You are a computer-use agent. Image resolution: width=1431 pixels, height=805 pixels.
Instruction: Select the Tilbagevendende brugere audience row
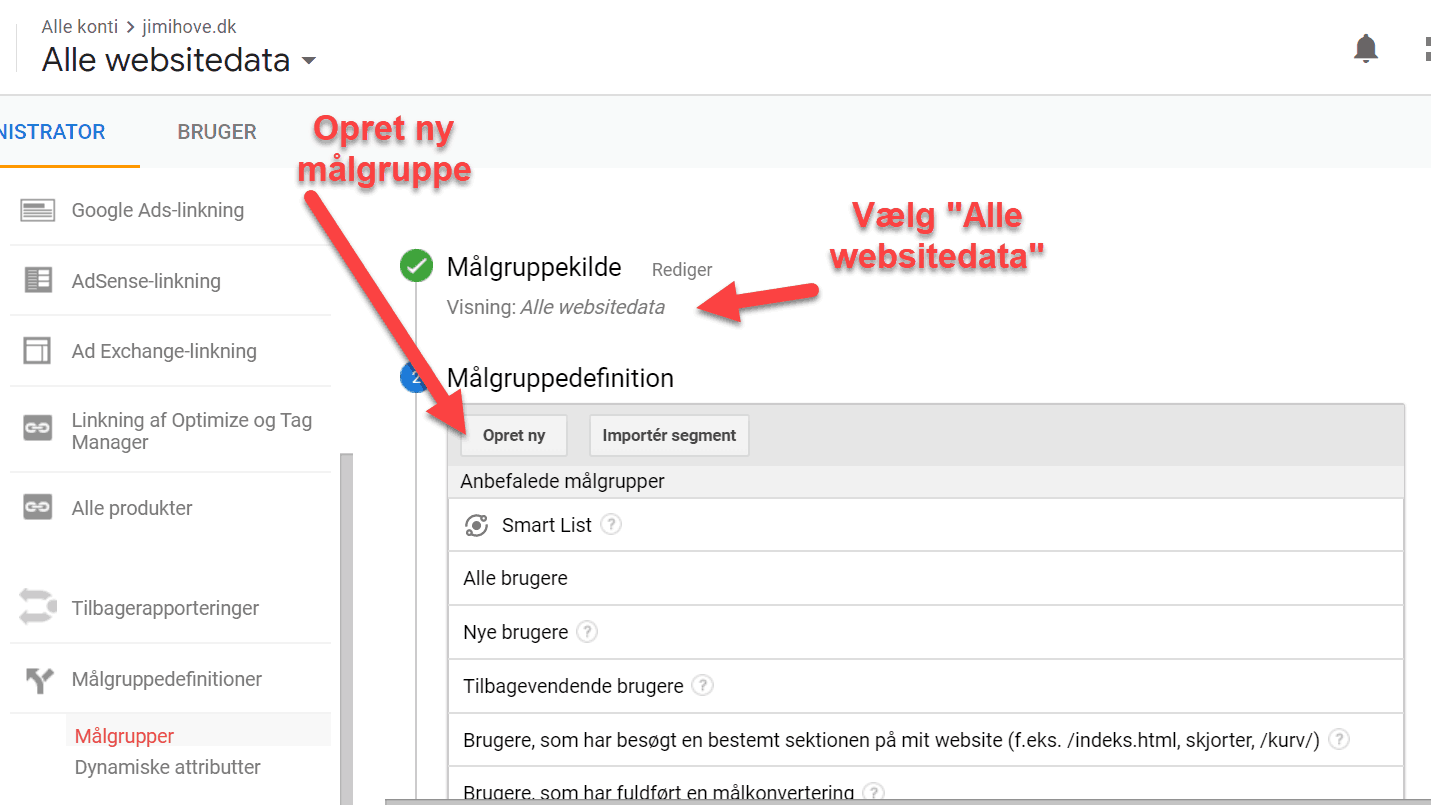926,686
